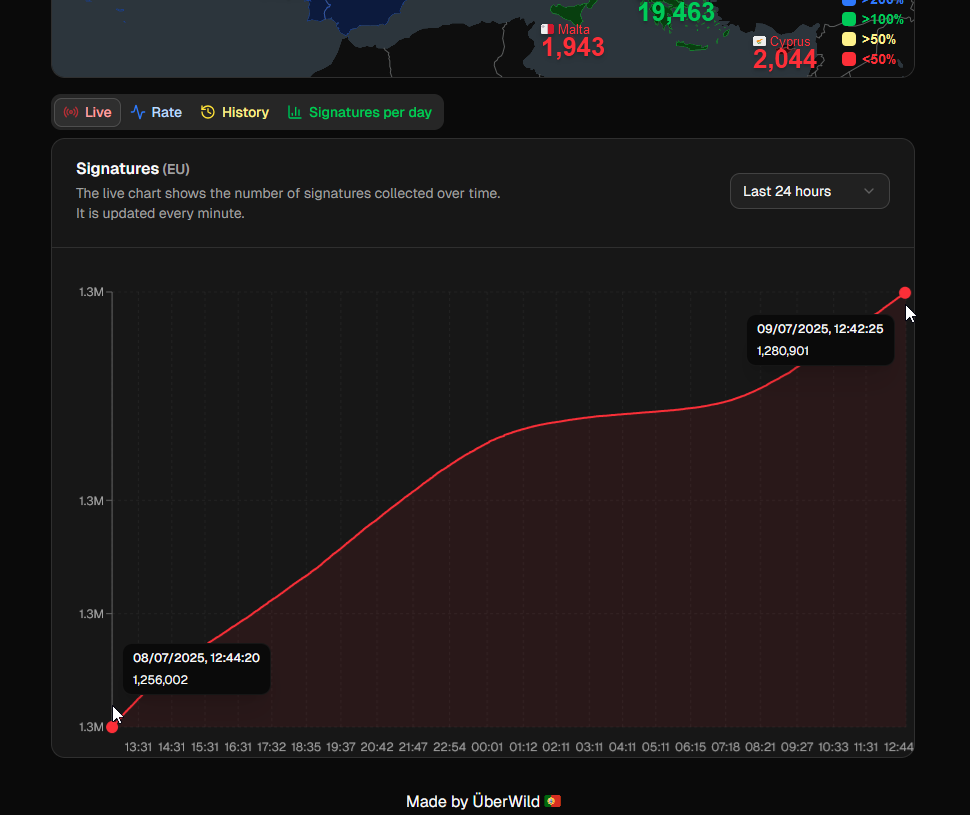Click the Cyprus flag icon

click(x=759, y=41)
